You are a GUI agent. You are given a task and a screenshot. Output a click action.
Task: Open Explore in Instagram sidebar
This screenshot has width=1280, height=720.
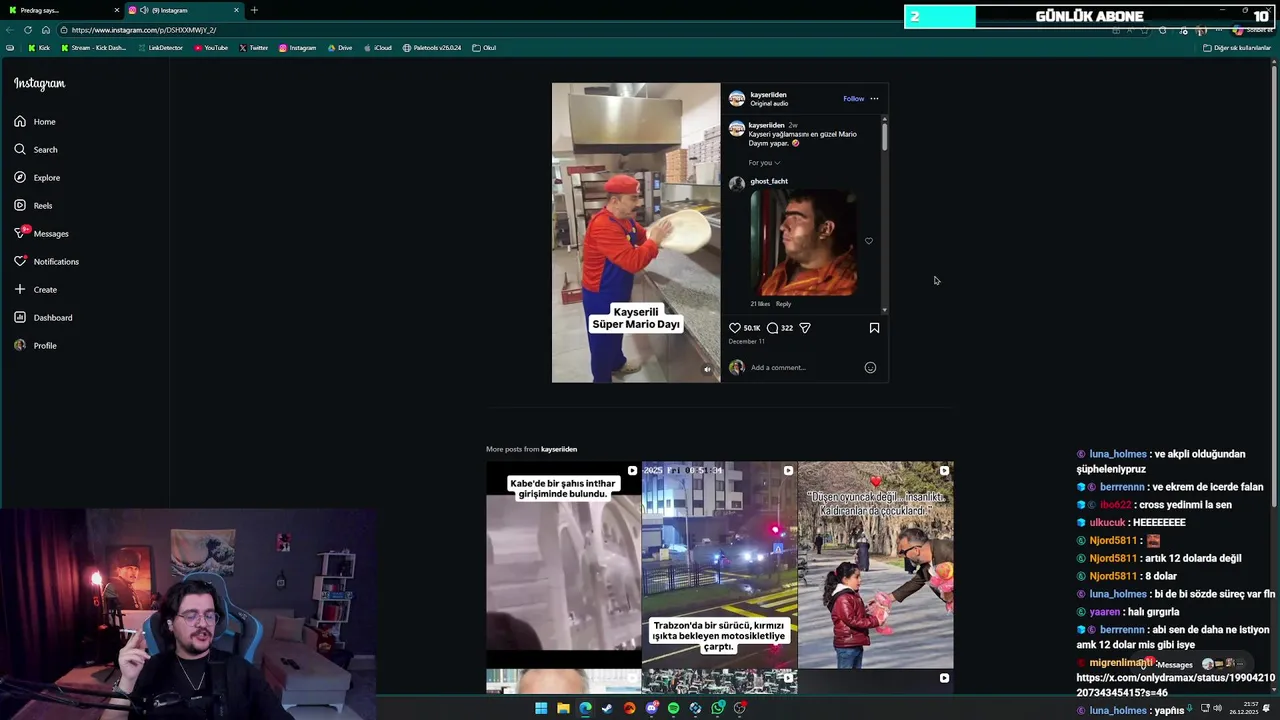pyautogui.click(x=37, y=178)
